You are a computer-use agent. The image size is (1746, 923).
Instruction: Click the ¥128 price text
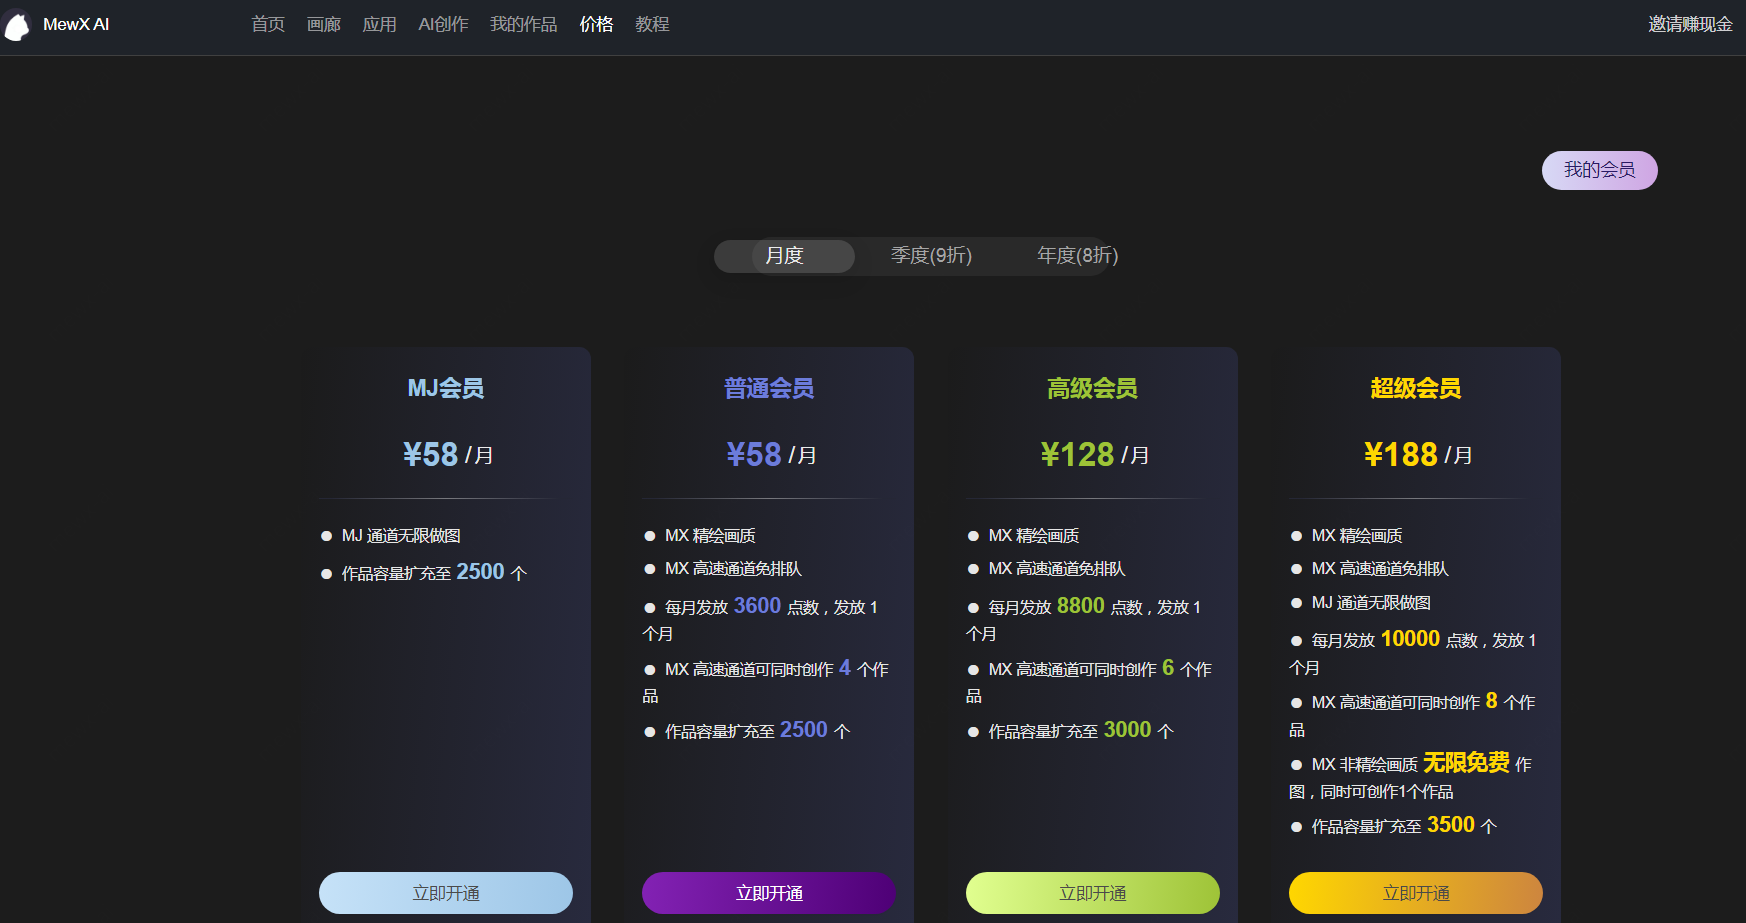point(1077,455)
